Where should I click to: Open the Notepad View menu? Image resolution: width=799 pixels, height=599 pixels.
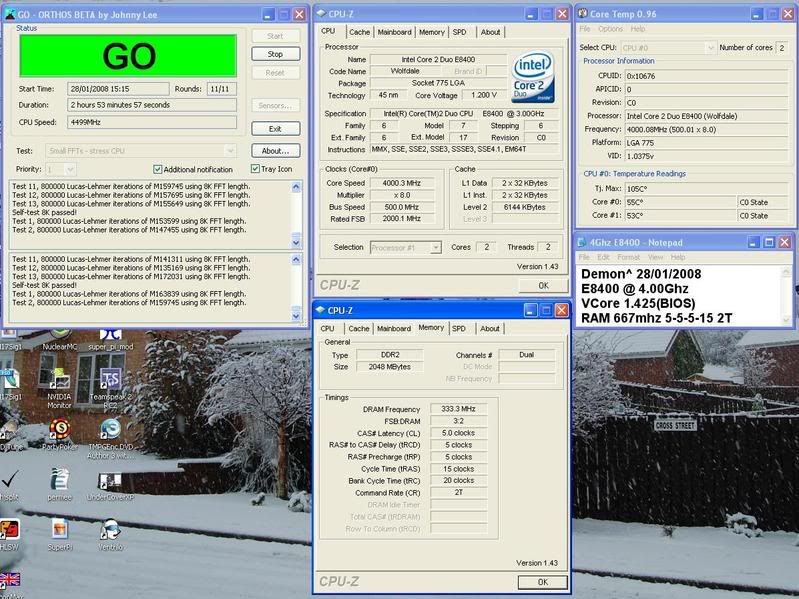pyautogui.click(x=656, y=257)
